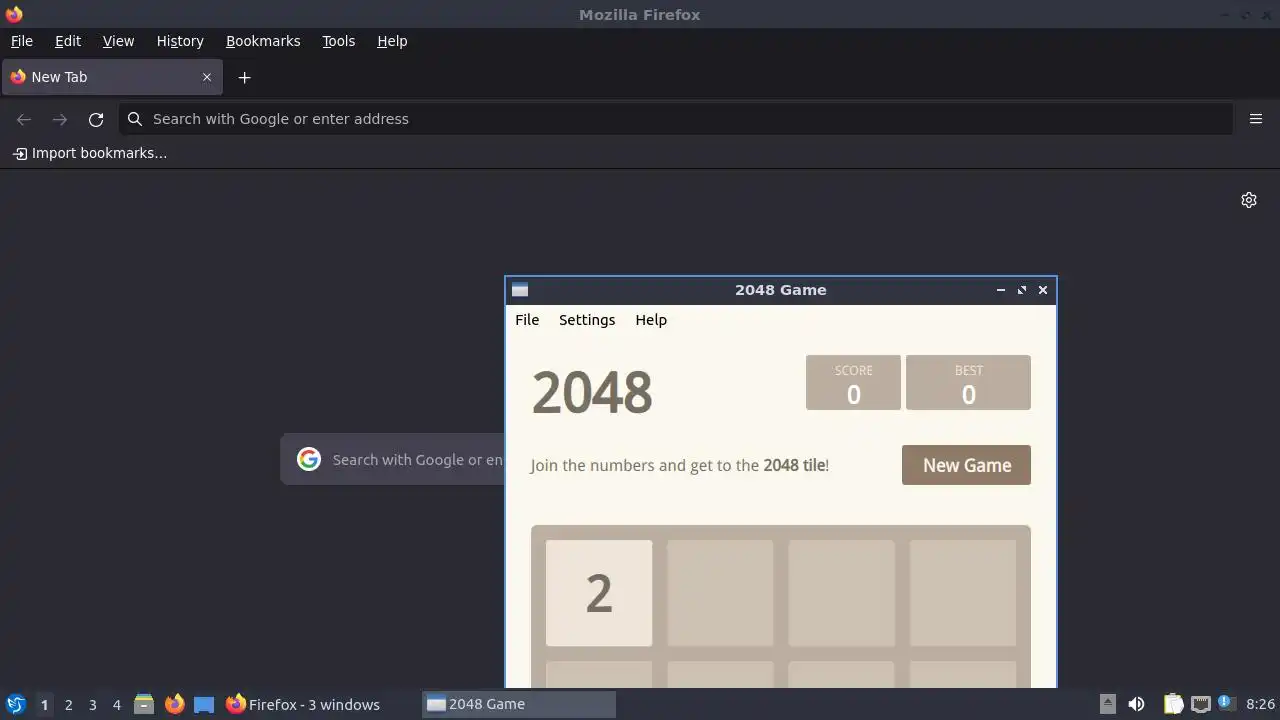Open Firefox Bookmarks menu
Screen dimensions: 1280x720
click(263, 41)
